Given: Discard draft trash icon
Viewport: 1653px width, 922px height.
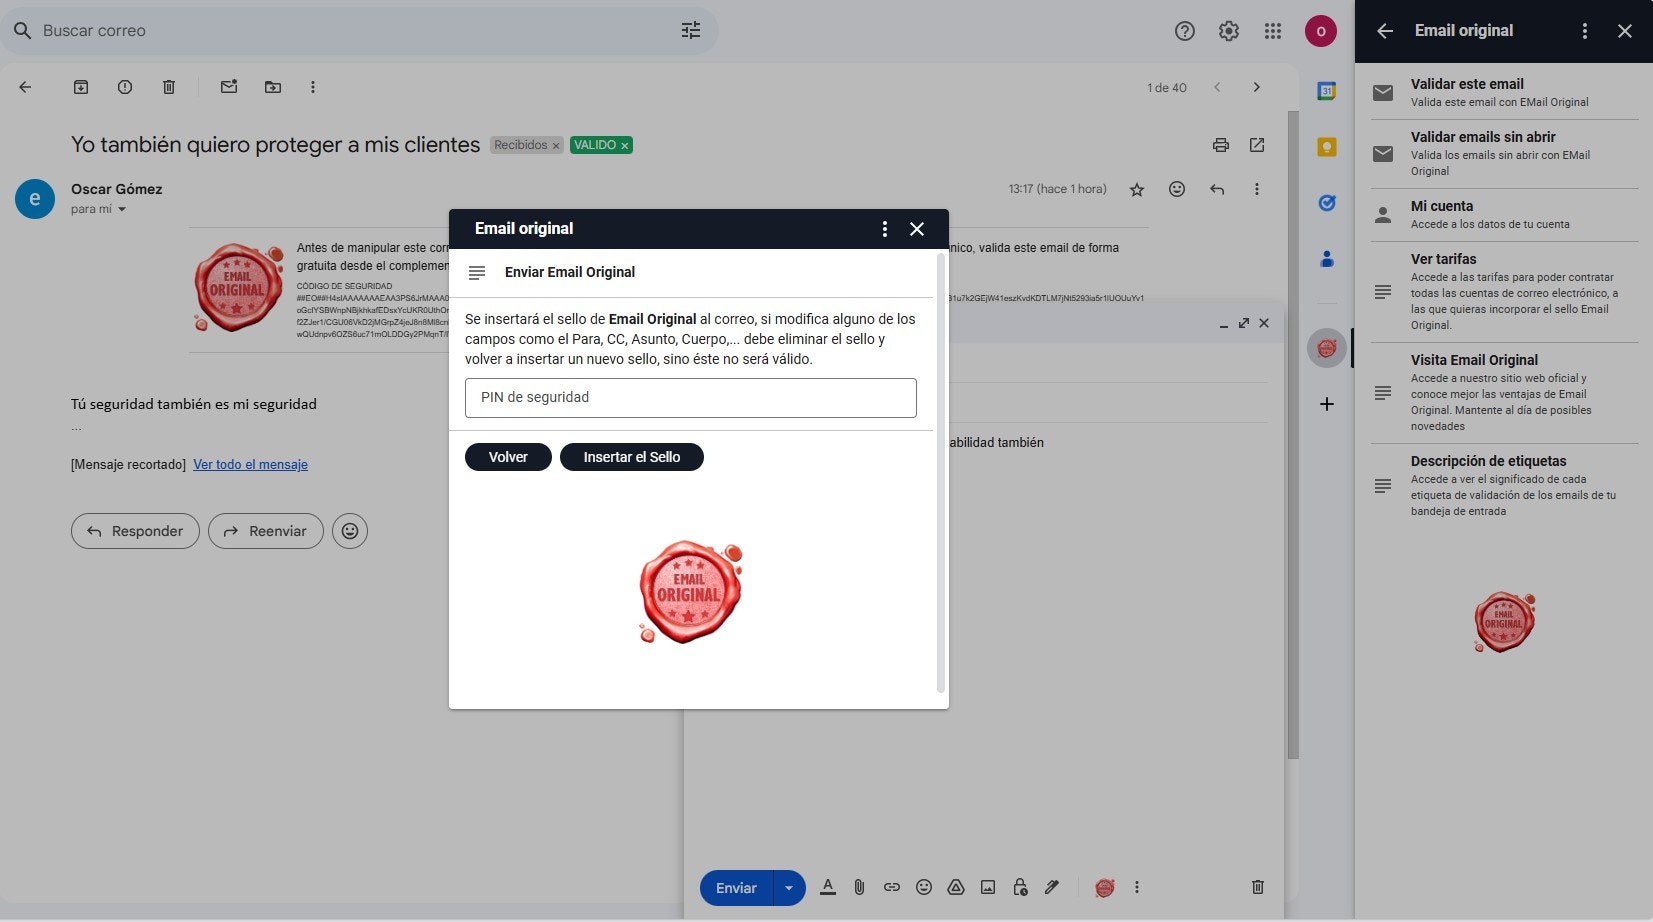Looking at the screenshot, I should point(1258,887).
